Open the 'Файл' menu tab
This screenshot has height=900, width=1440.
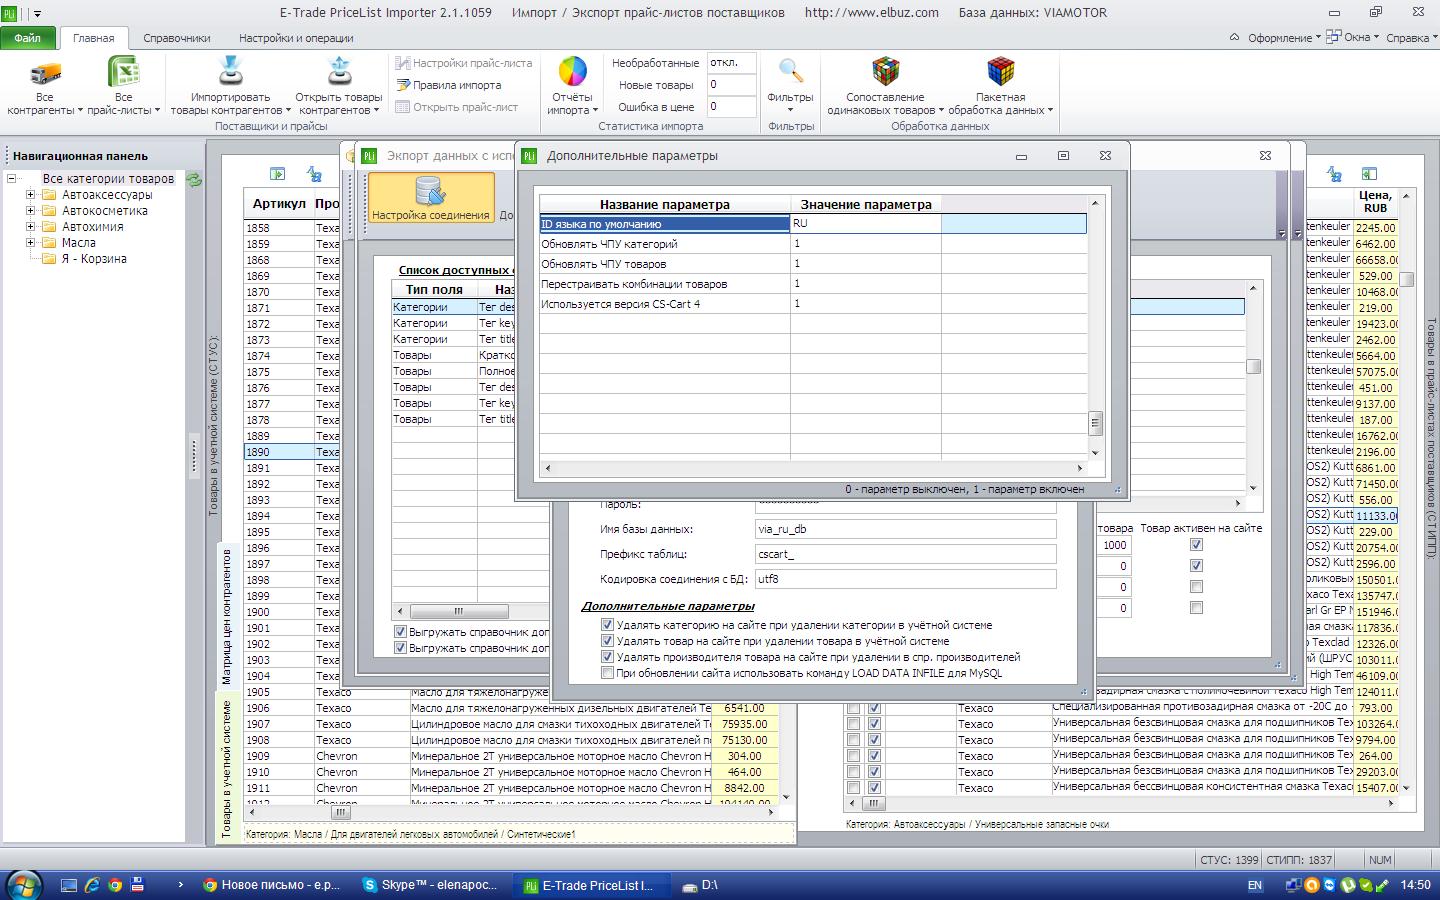coord(28,38)
